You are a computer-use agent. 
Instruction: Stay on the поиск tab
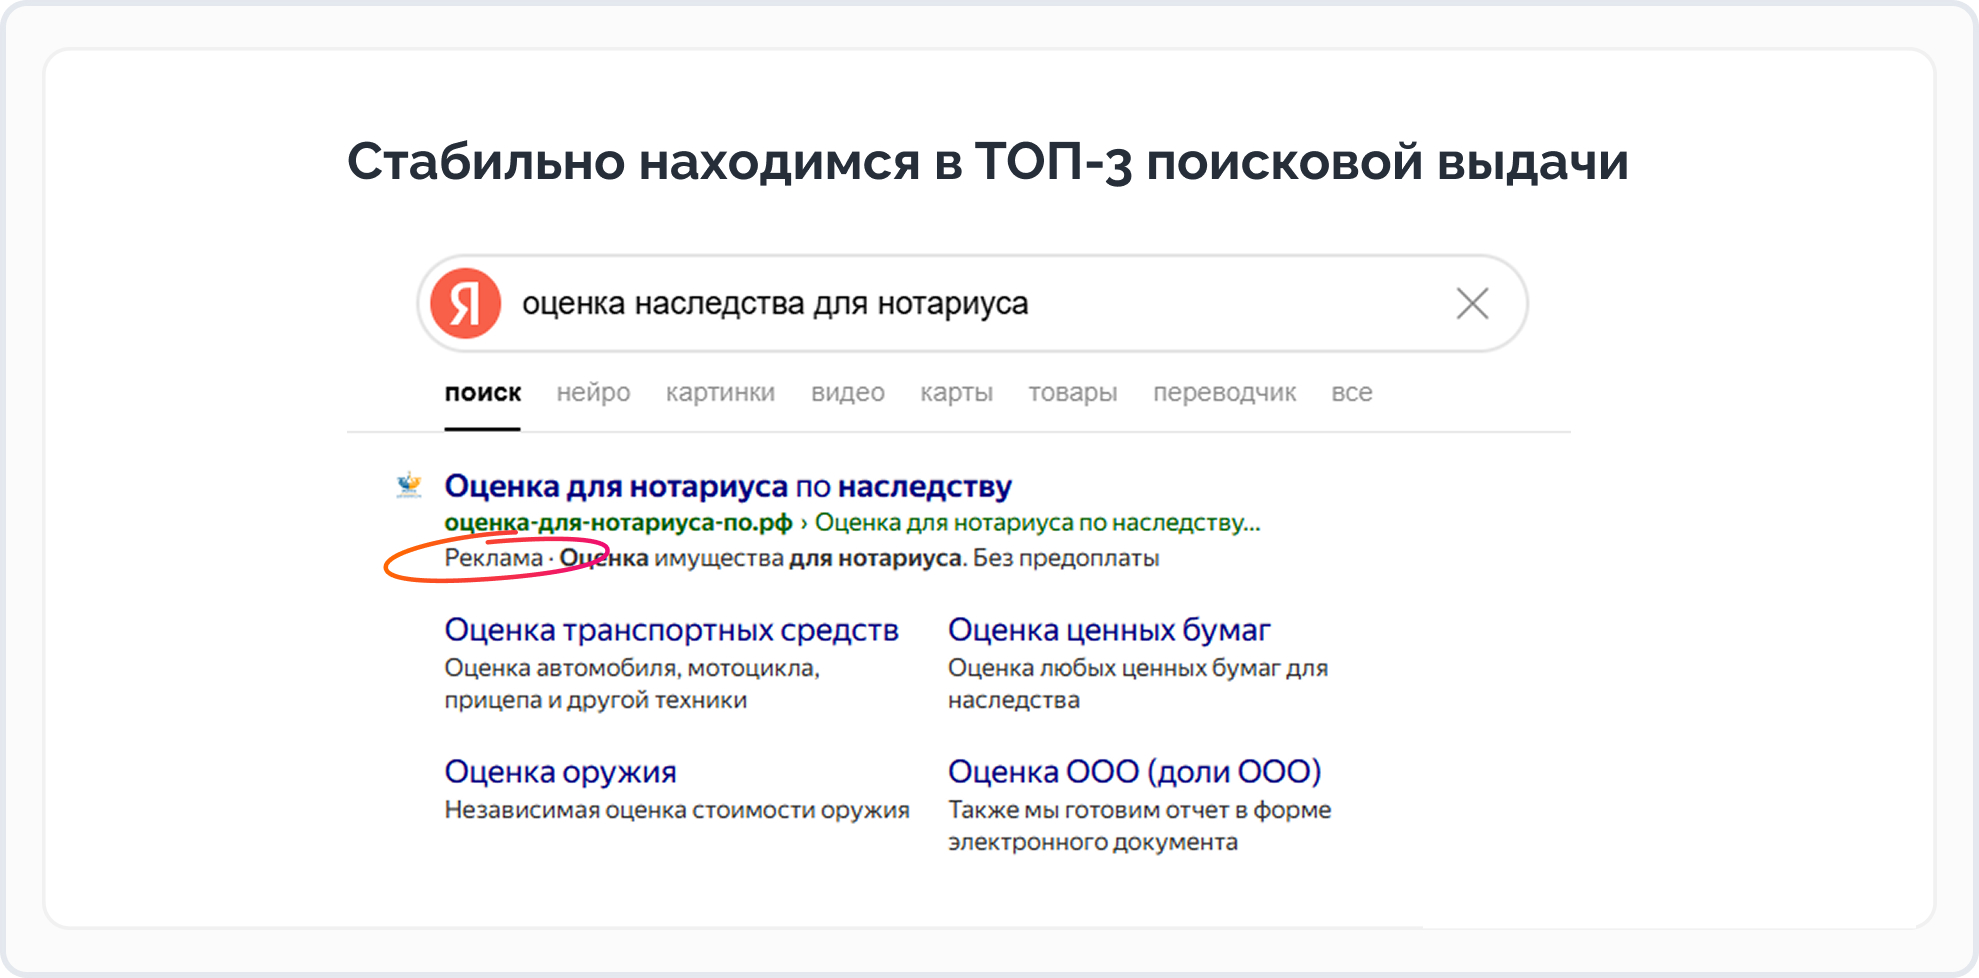pos(483,393)
